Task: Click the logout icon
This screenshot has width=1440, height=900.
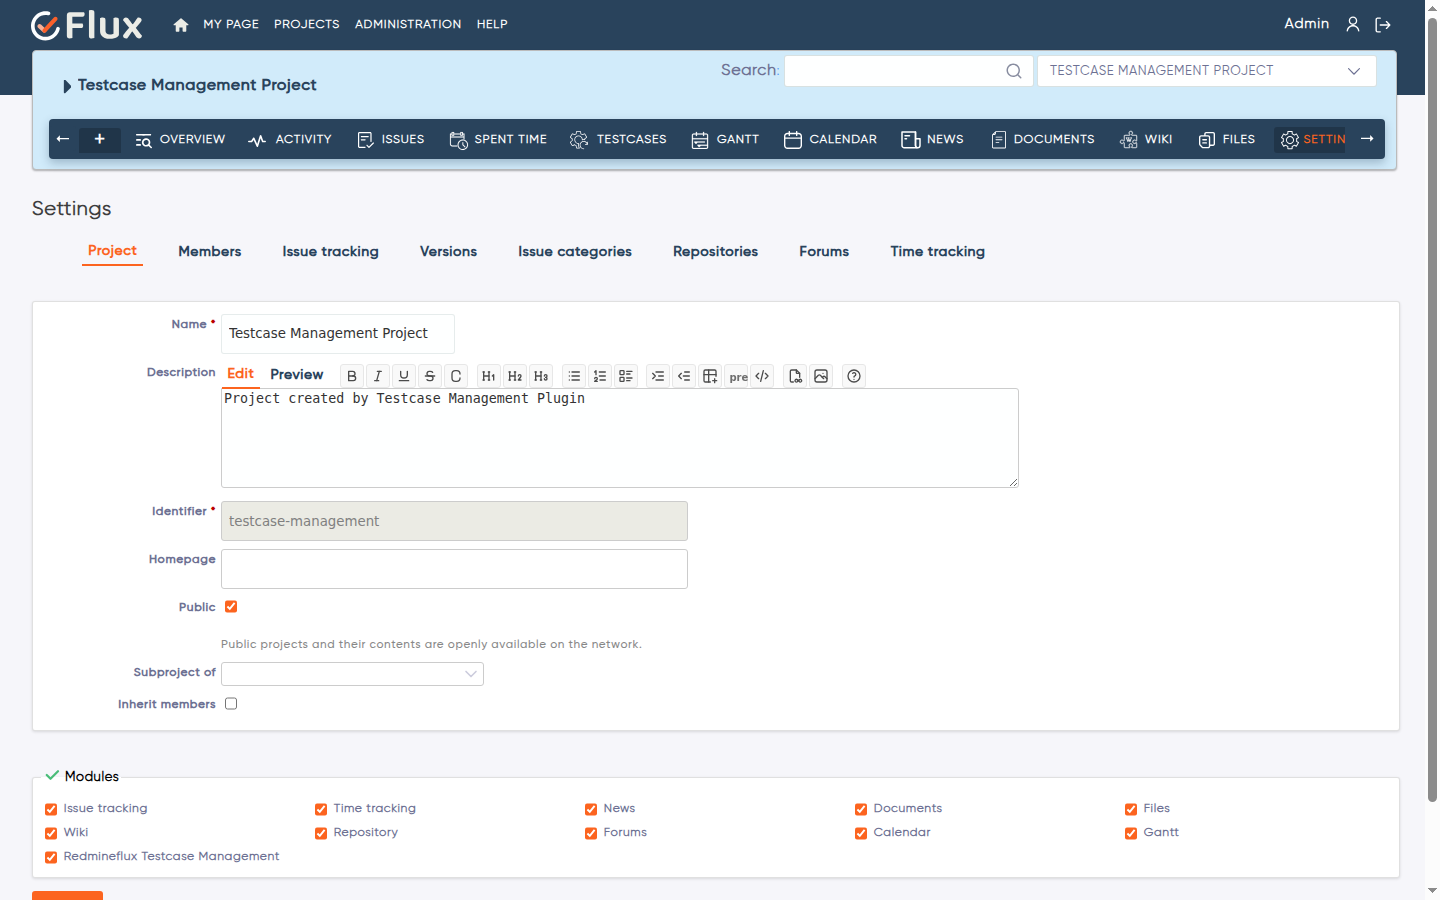Action: coord(1383,24)
